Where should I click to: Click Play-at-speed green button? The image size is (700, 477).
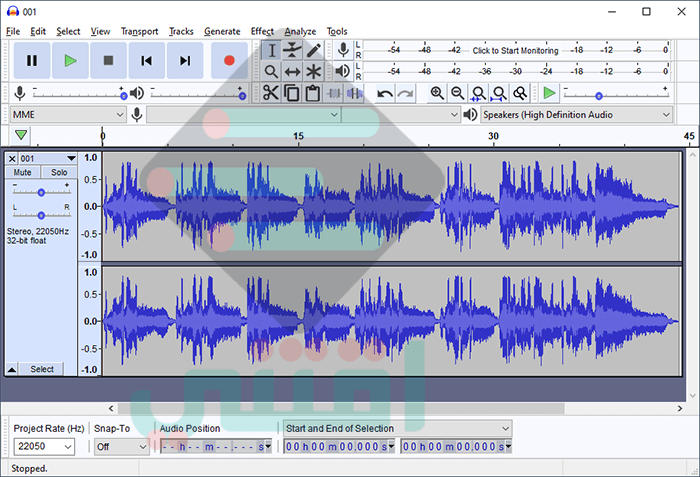pyautogui.click(x=549, y=93)
